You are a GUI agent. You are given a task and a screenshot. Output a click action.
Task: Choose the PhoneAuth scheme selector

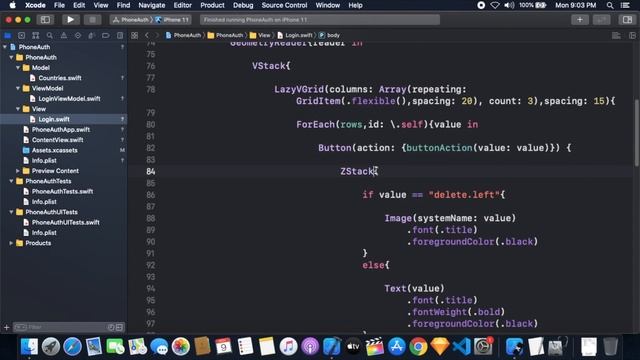[x=131, y=20]
